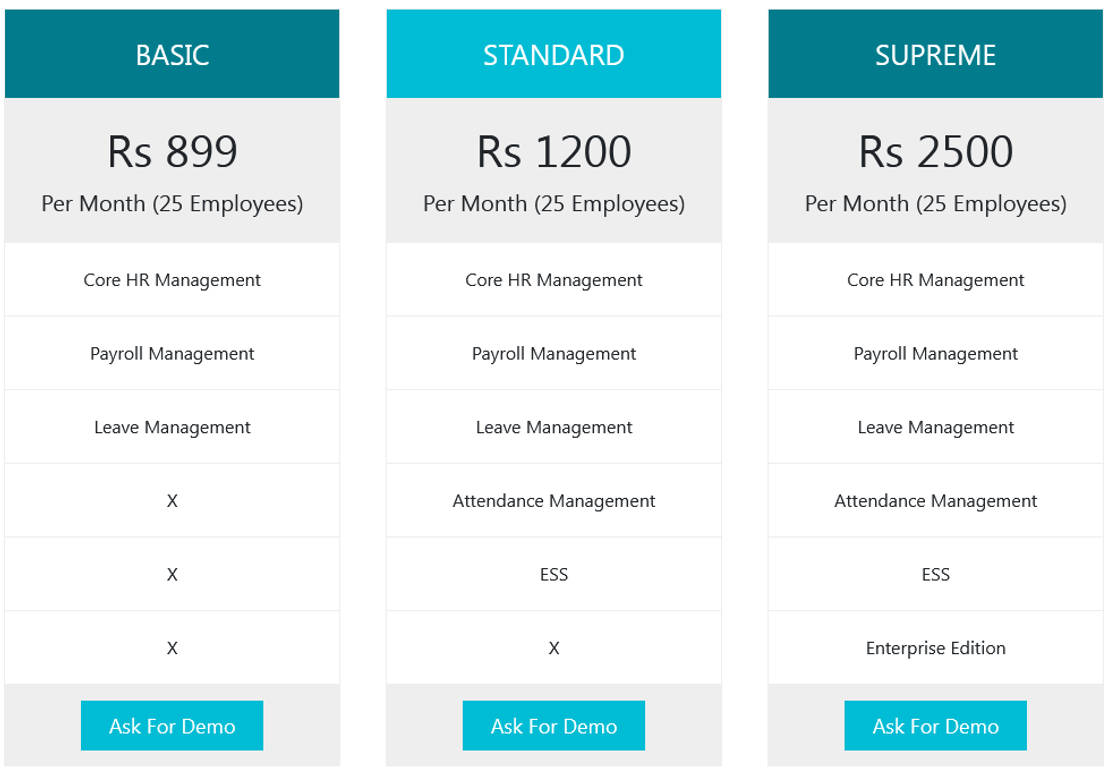Click ESS feature in Standard plan
The height and width of the screenshot is (768, 1108).
[553, 574]
